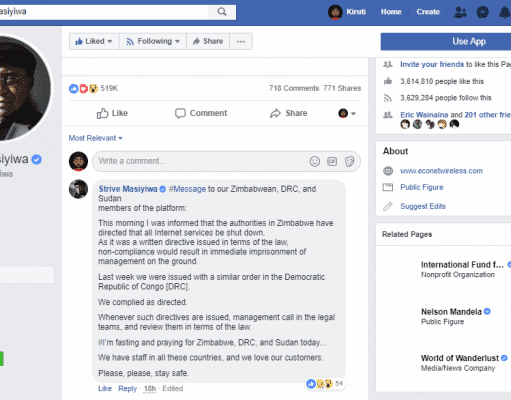Image resolution: width=511 pixels, height=400 pixels.
Task: Go to Home in the top bar
Action: coord(391,12)
